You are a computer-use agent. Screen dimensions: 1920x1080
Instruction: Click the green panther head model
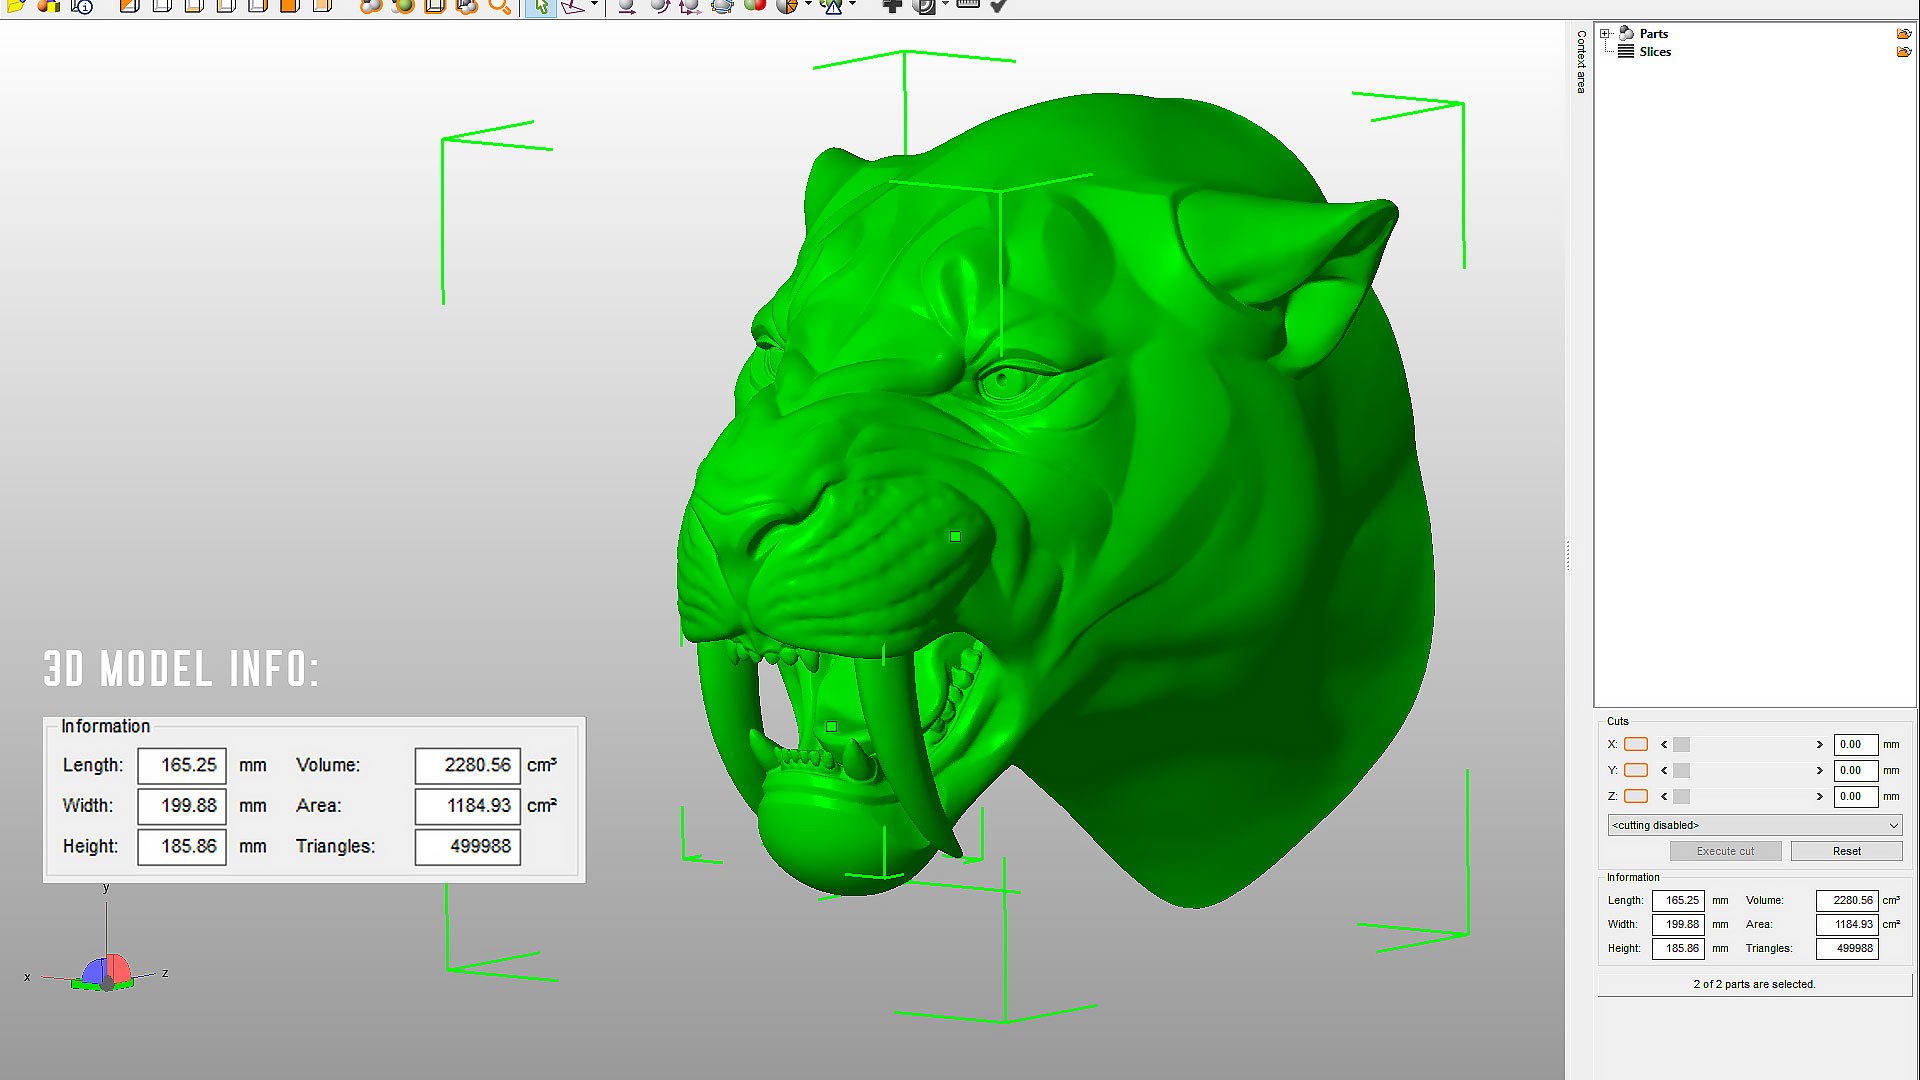[1055, 500]
